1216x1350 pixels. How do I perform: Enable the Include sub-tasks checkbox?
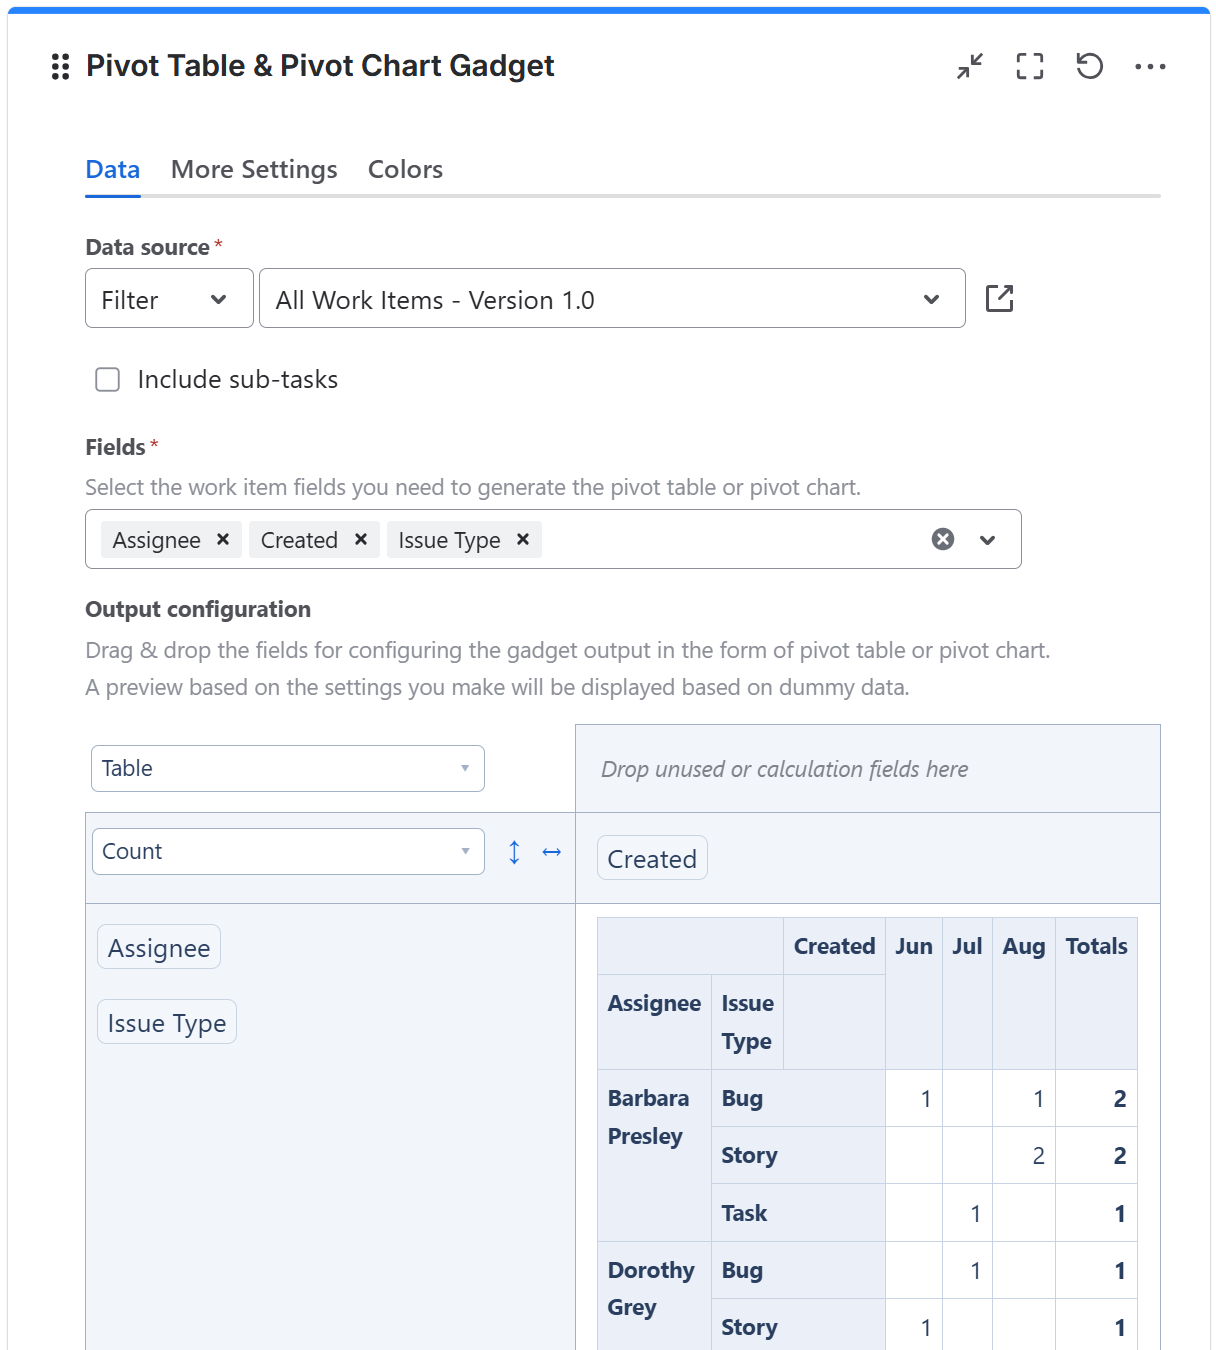pyautogui.click(x=107, y=379)
